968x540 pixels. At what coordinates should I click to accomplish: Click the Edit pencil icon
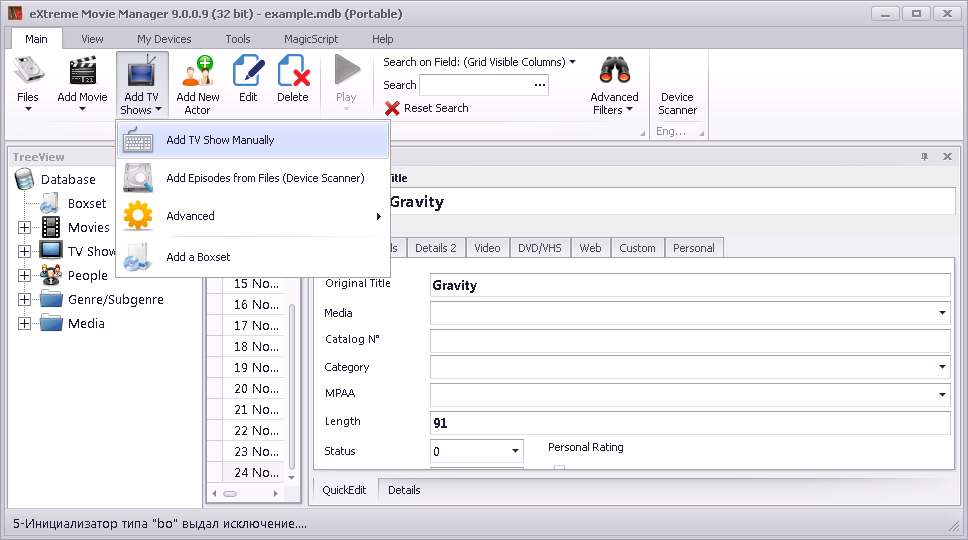tap(248, 70)
